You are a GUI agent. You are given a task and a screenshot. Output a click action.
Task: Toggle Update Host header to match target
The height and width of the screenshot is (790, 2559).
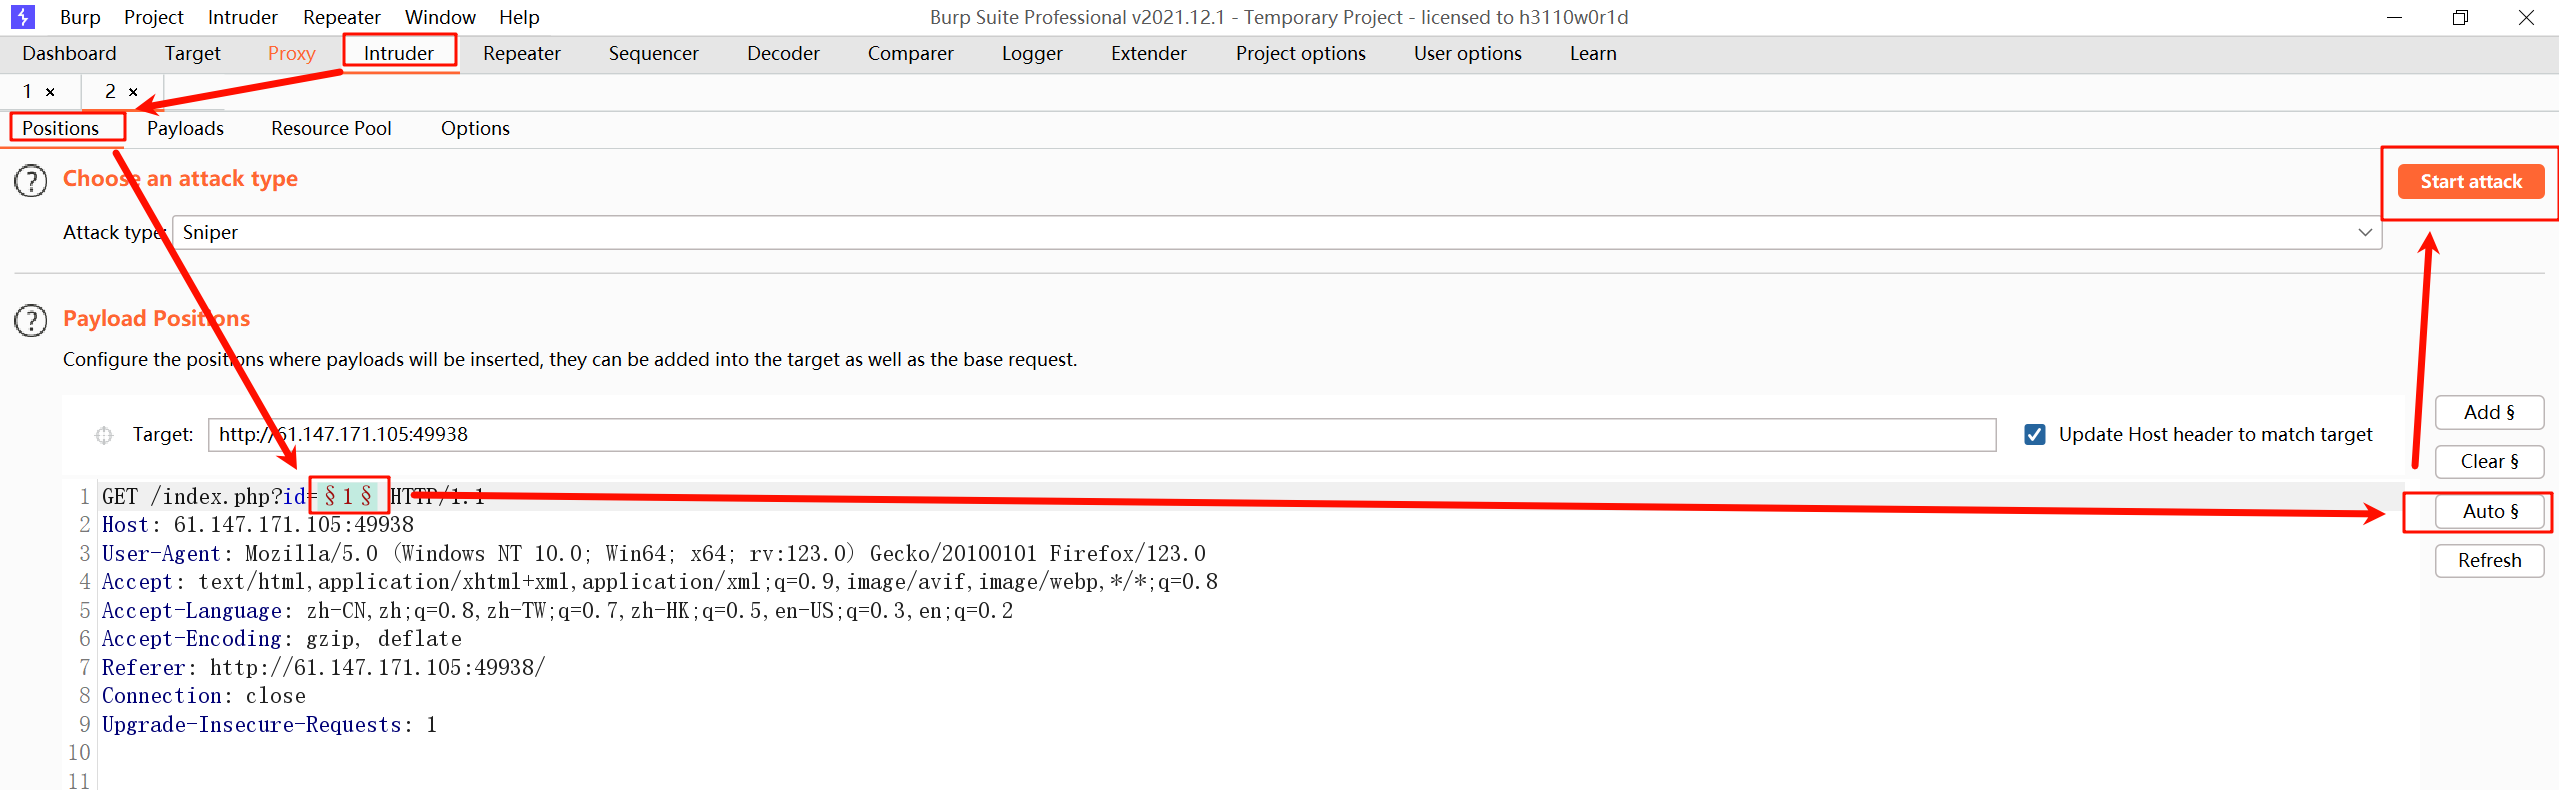(x=2034, y=435)
